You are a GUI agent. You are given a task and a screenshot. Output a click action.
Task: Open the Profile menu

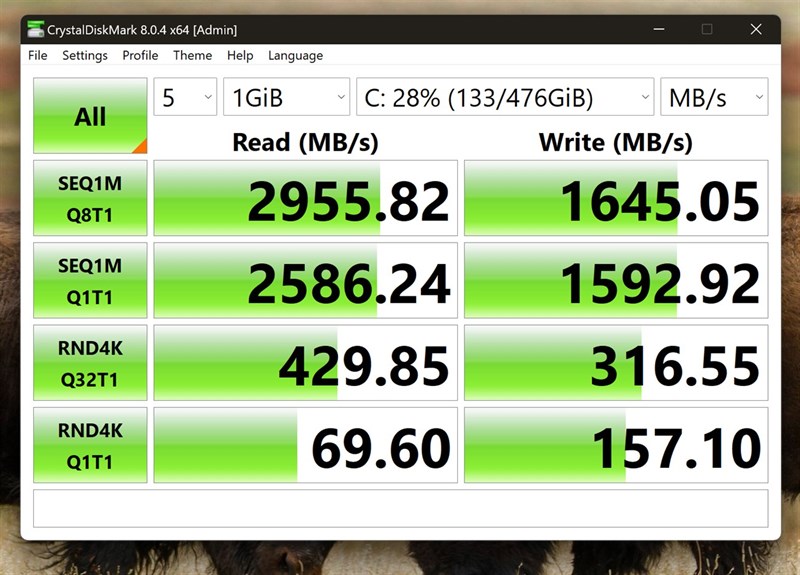tap(140, 55)
